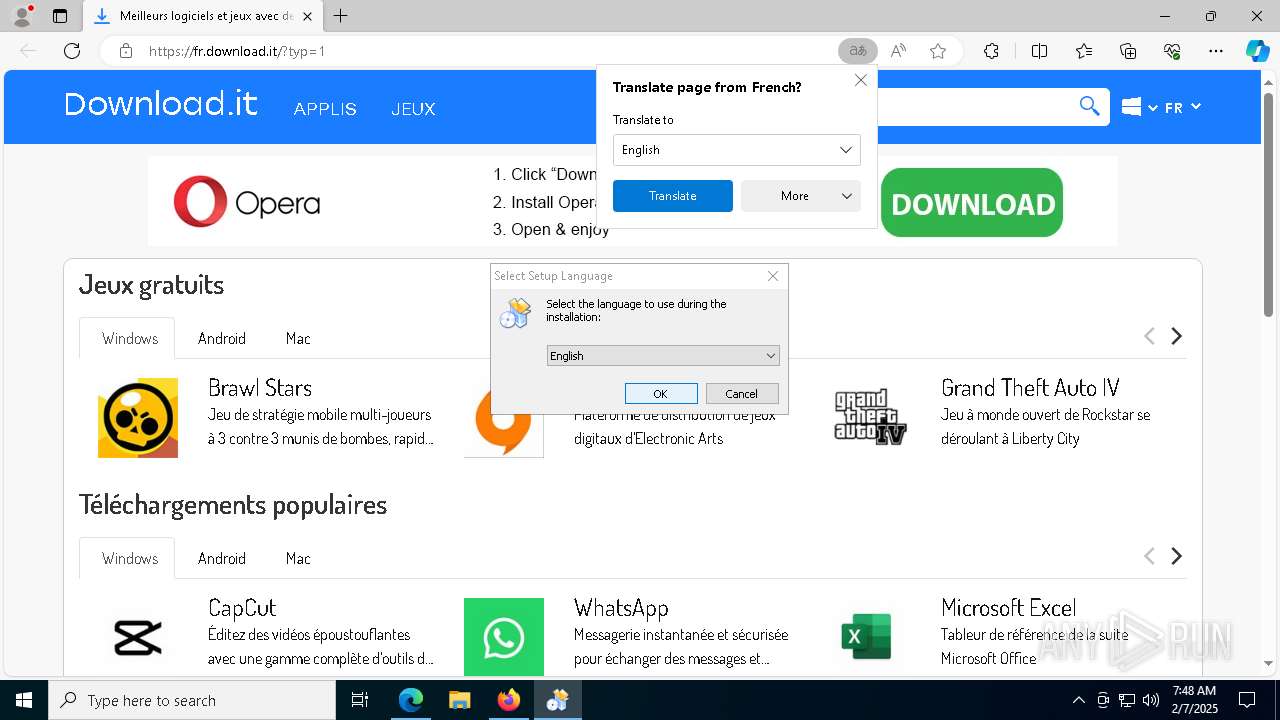Open the CapCut title link
Screen dimensions: 1280x720
point(242,608)
